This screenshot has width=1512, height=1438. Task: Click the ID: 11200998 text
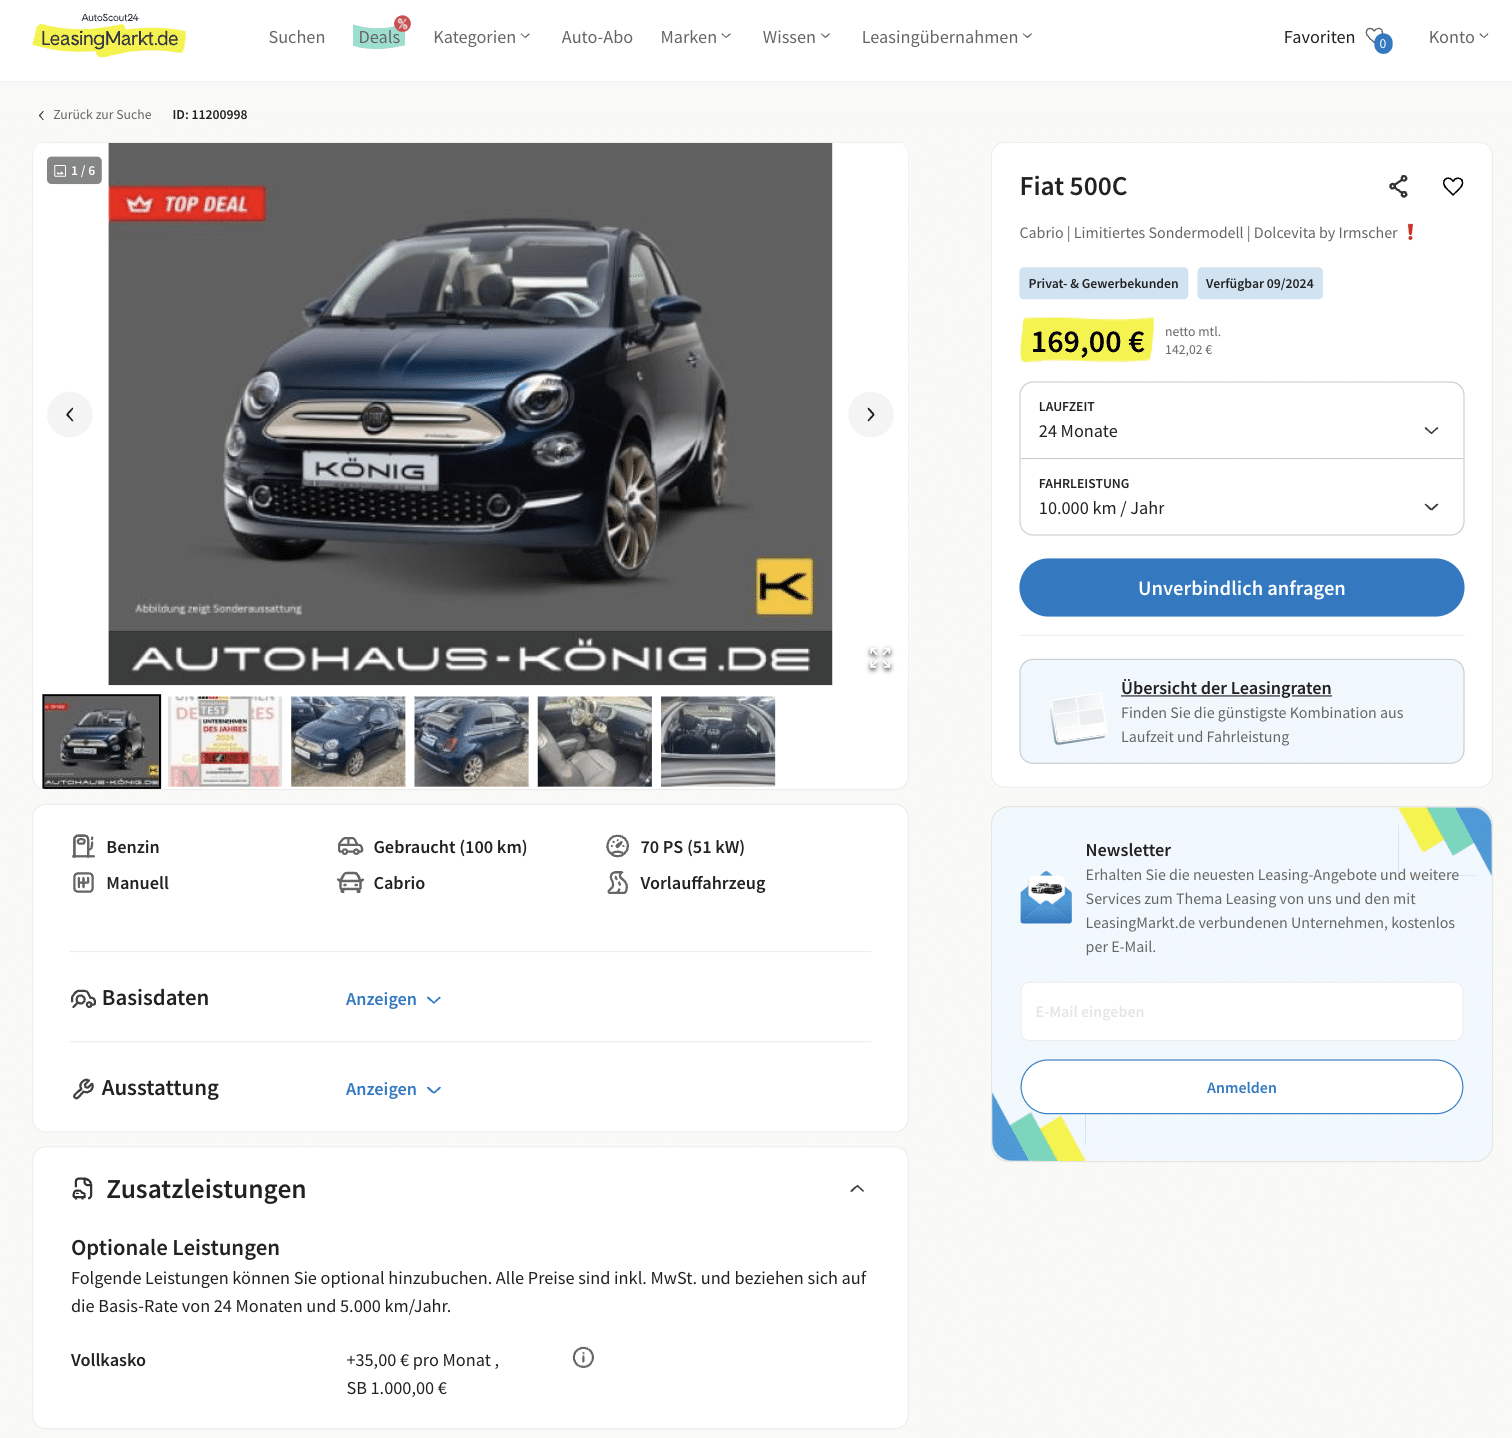click(x=210, y=115)
